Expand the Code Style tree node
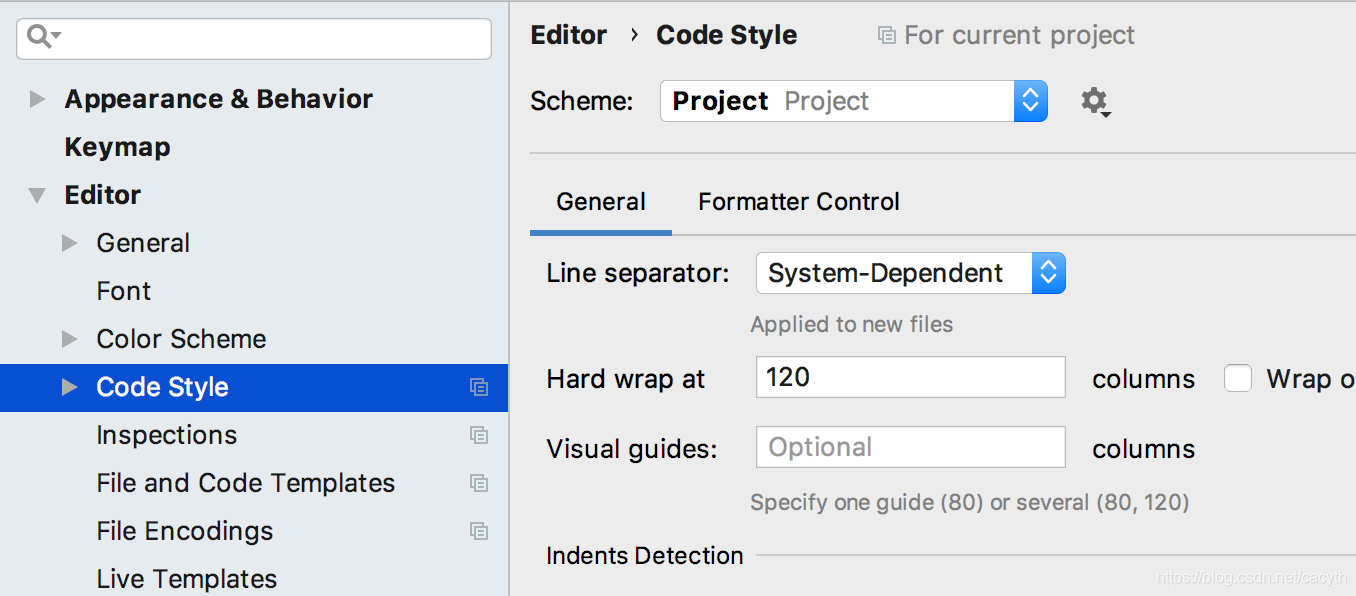Viewport: 1356px width, 596px height. pos(69,387)
